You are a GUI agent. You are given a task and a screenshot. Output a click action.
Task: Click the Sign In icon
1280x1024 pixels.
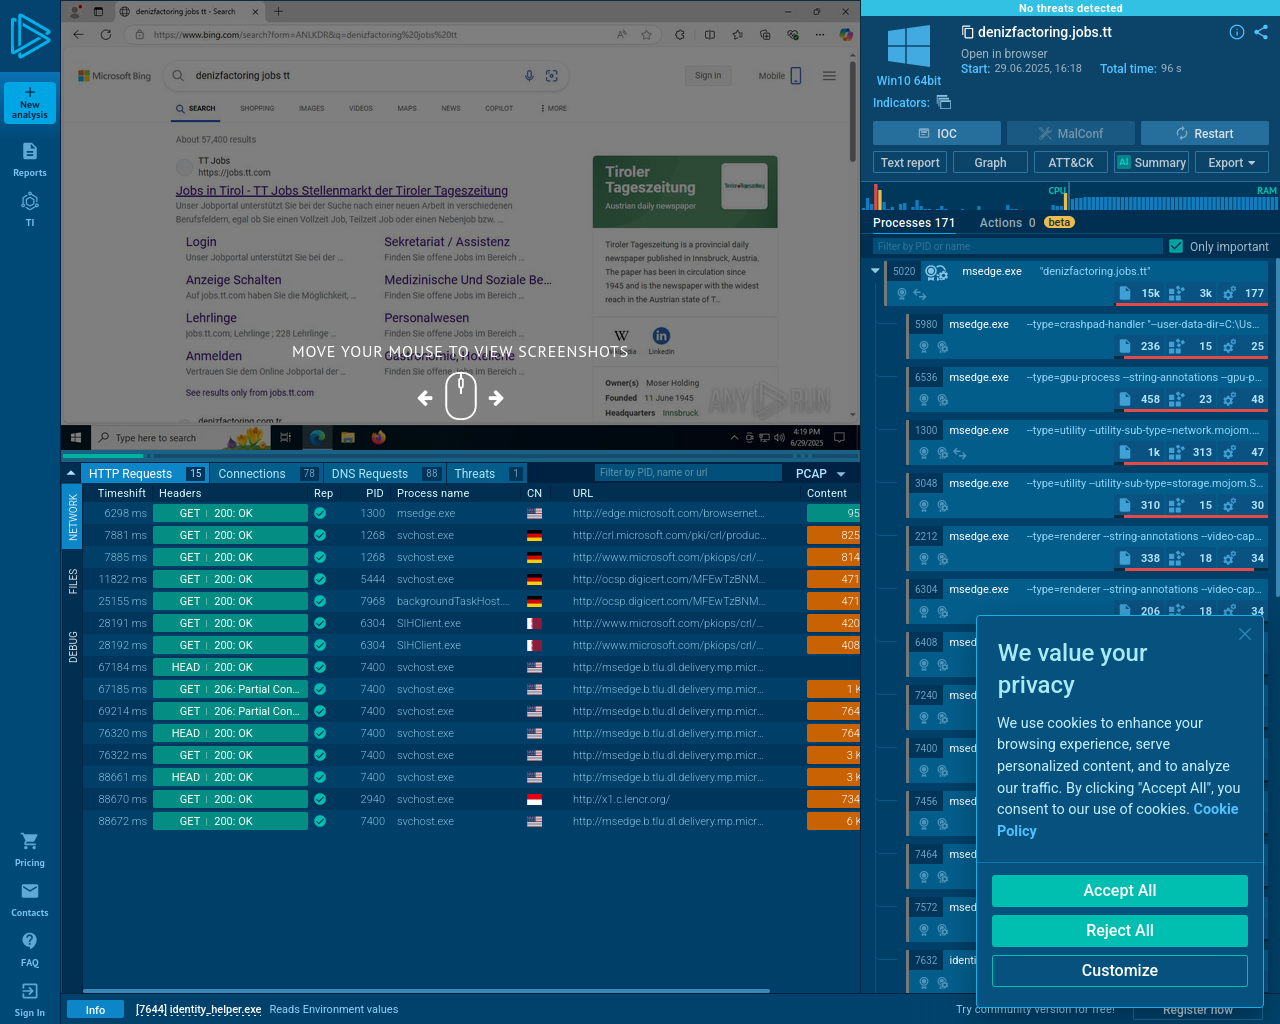30,991
